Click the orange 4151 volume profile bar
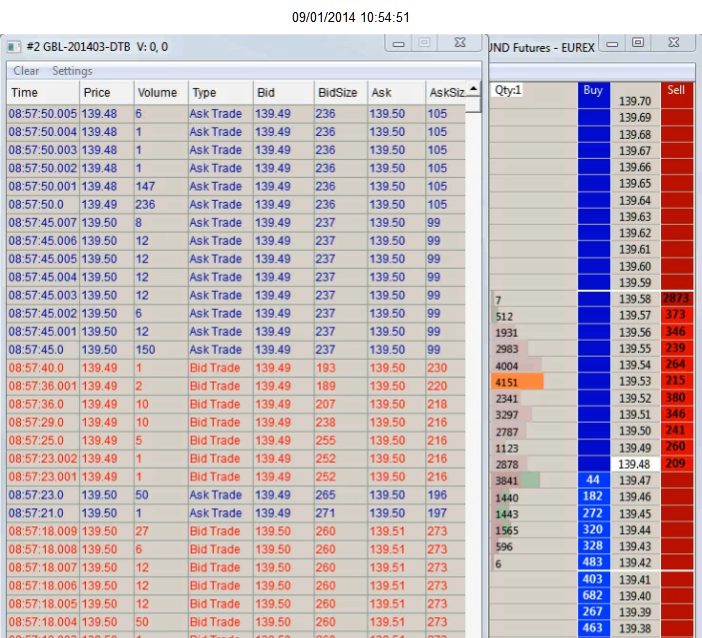This screenshot has width=702, height=638. tap(518, 382)
